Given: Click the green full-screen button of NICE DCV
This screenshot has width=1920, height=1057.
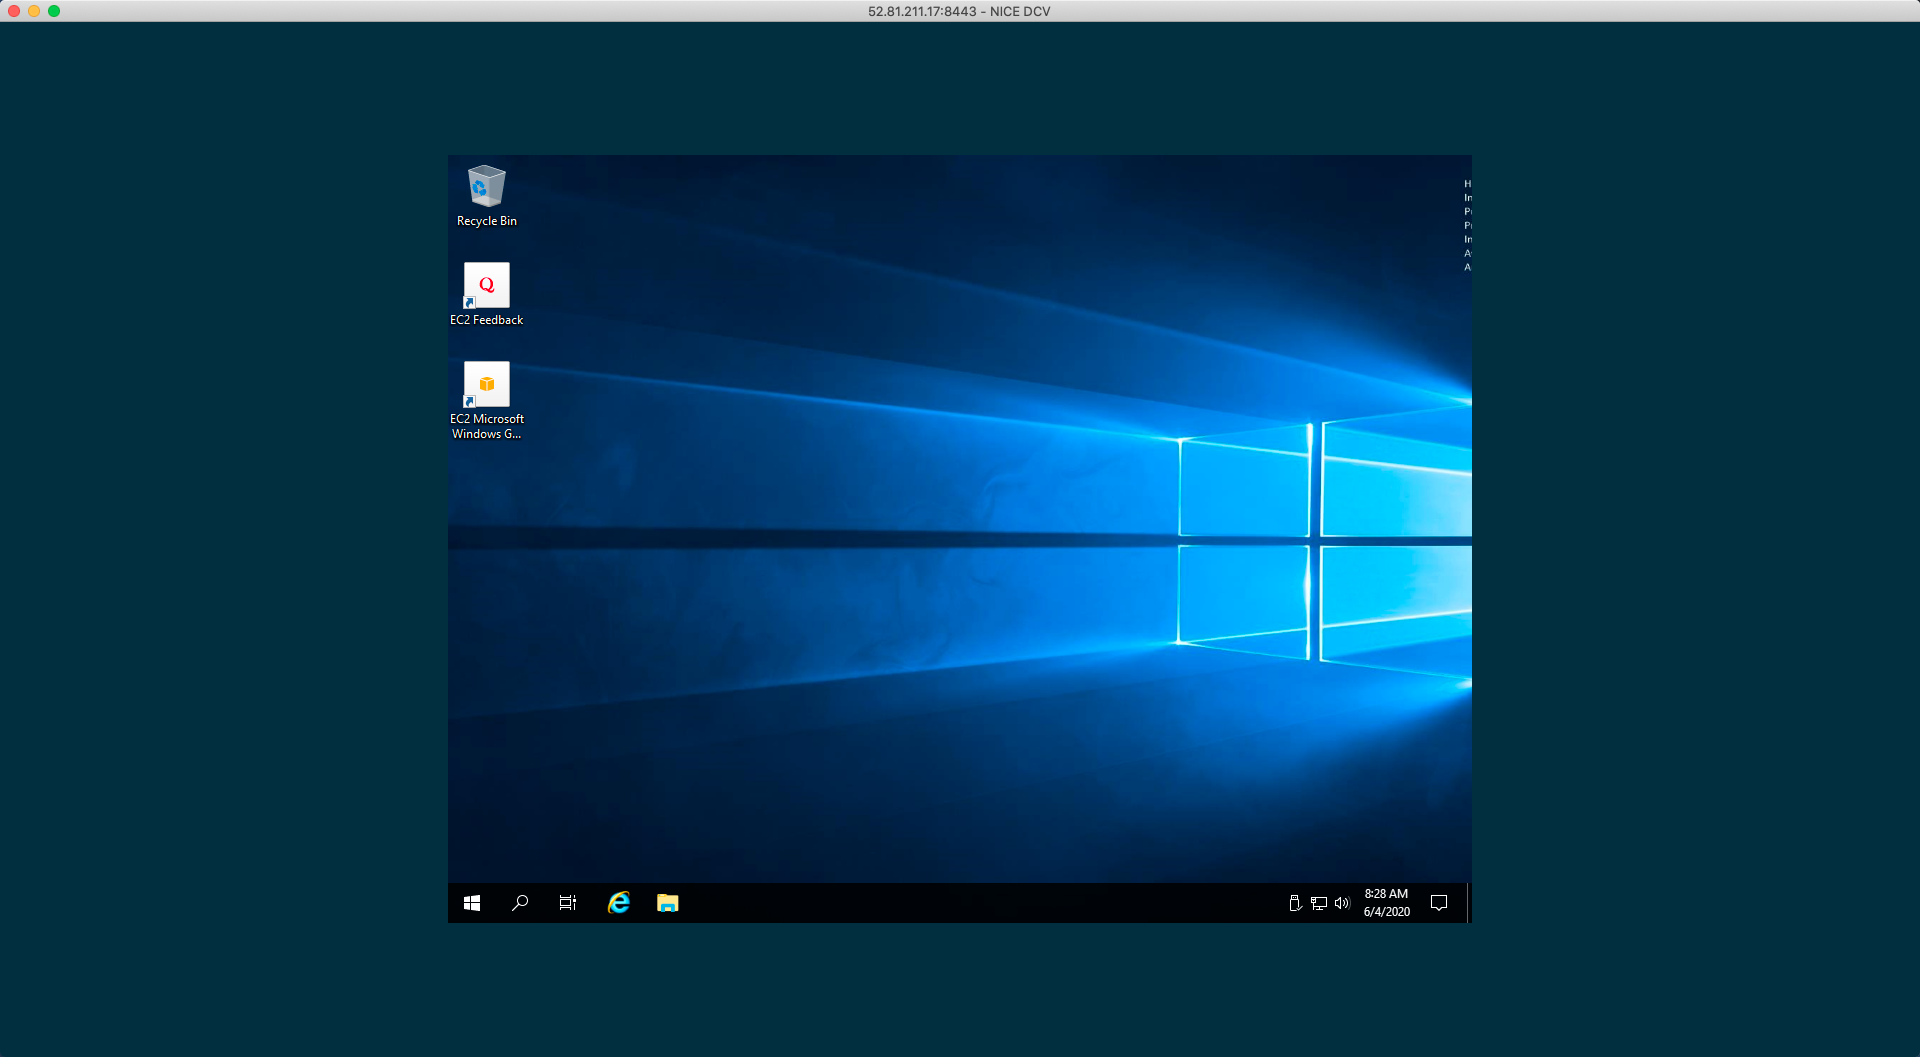Looking at the screenshot, I should click(54, 11).
